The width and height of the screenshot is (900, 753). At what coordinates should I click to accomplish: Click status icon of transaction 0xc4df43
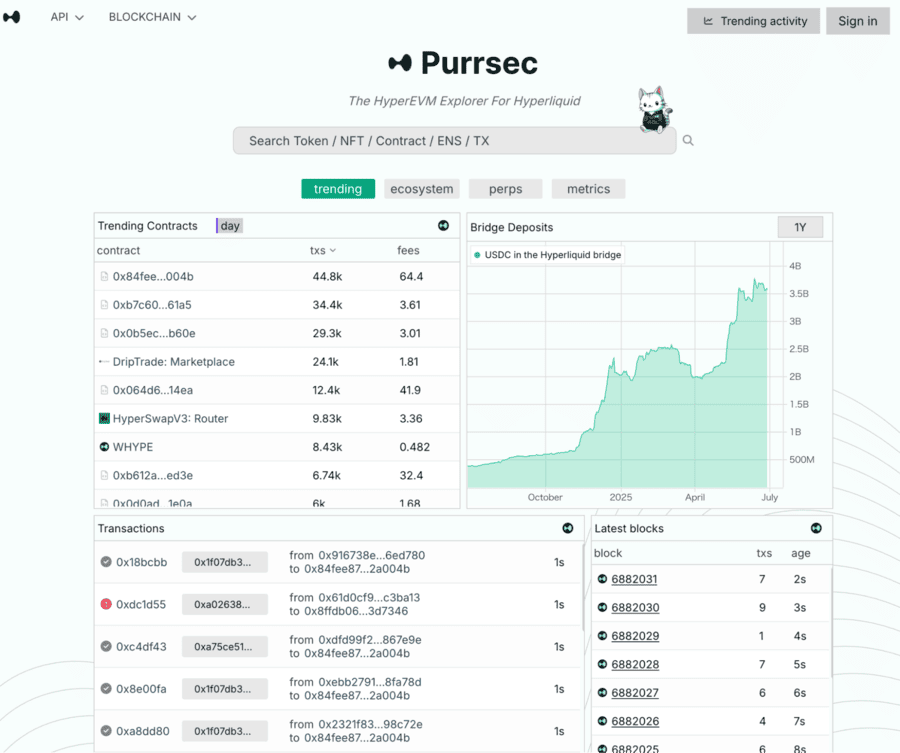click(x=106, y=646)
